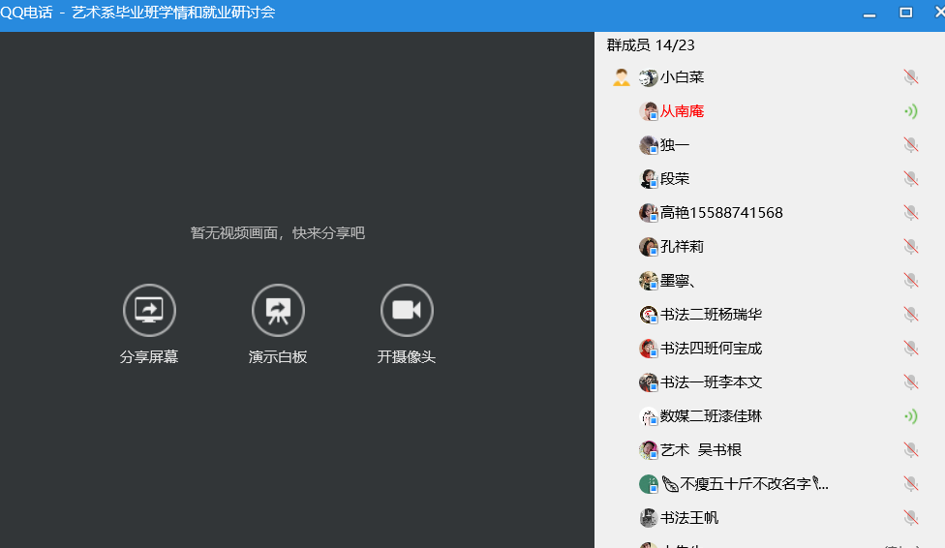The height and width of the screenshot is (548, 945).
Task: Click 从南庵's avatar
Action: 648,112
